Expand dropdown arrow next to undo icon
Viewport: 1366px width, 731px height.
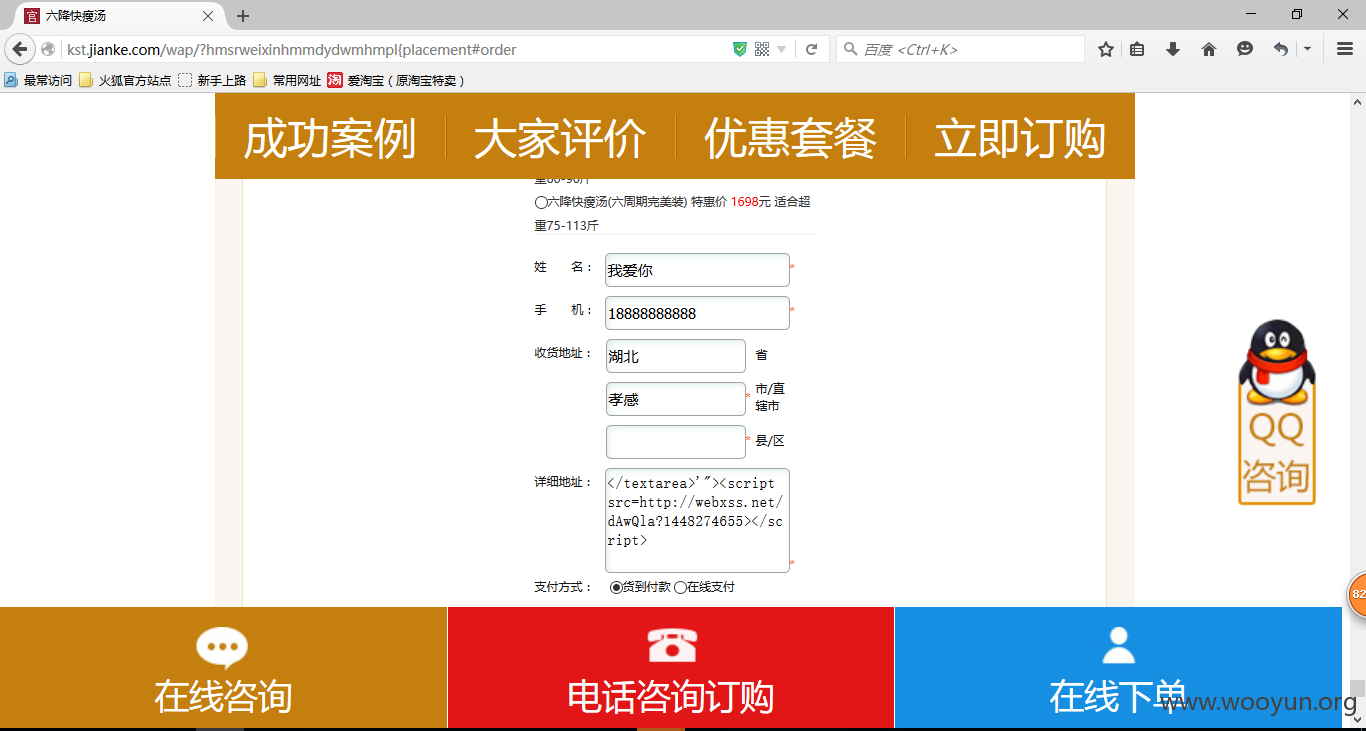pyautogui.click(x=1307, y=49)
